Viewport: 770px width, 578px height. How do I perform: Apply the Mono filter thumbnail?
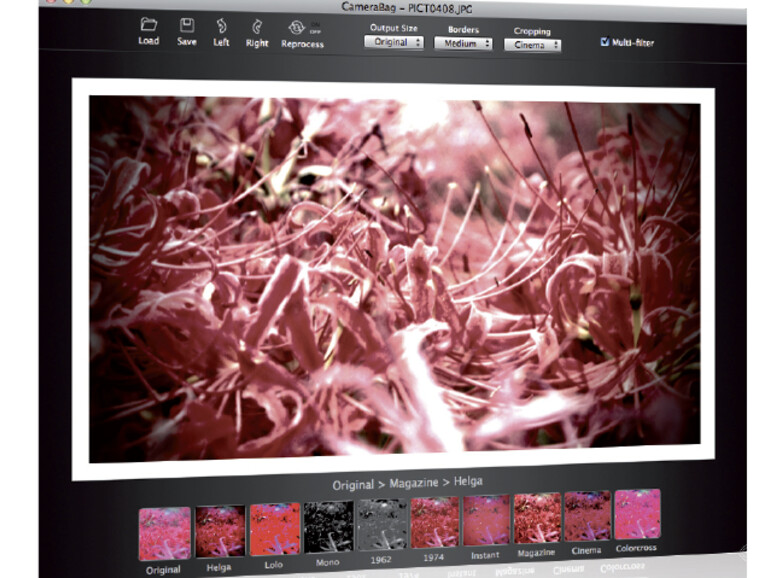[329, 527]
